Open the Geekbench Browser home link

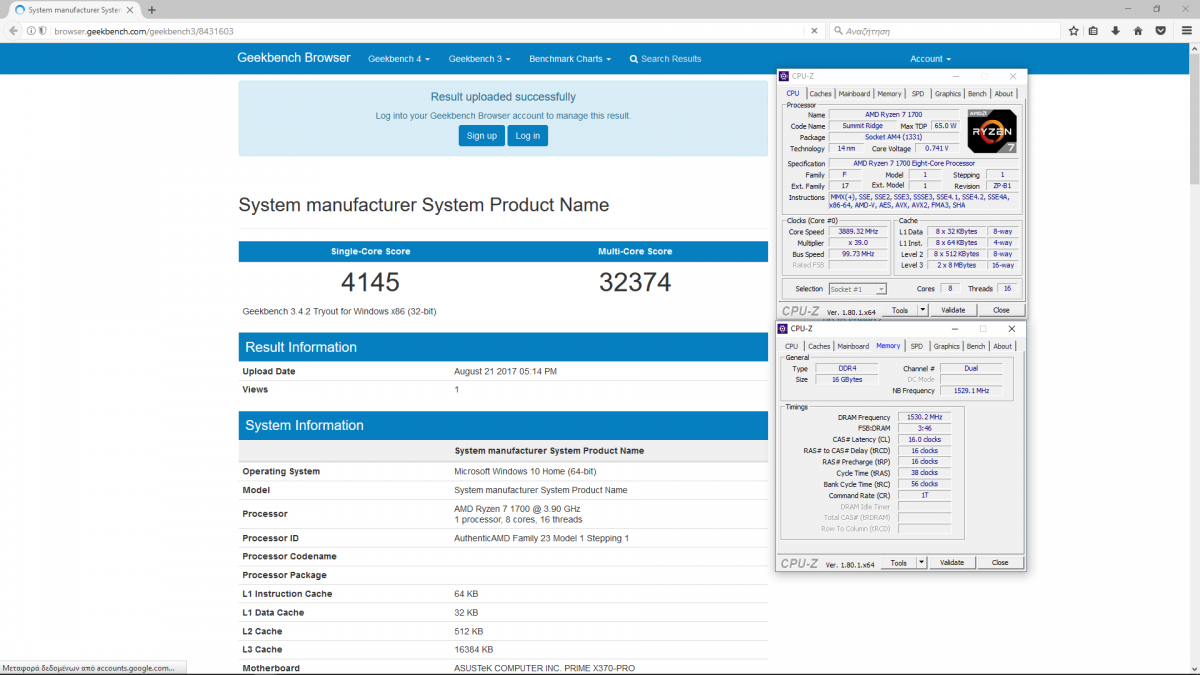[x=294, y=58]
